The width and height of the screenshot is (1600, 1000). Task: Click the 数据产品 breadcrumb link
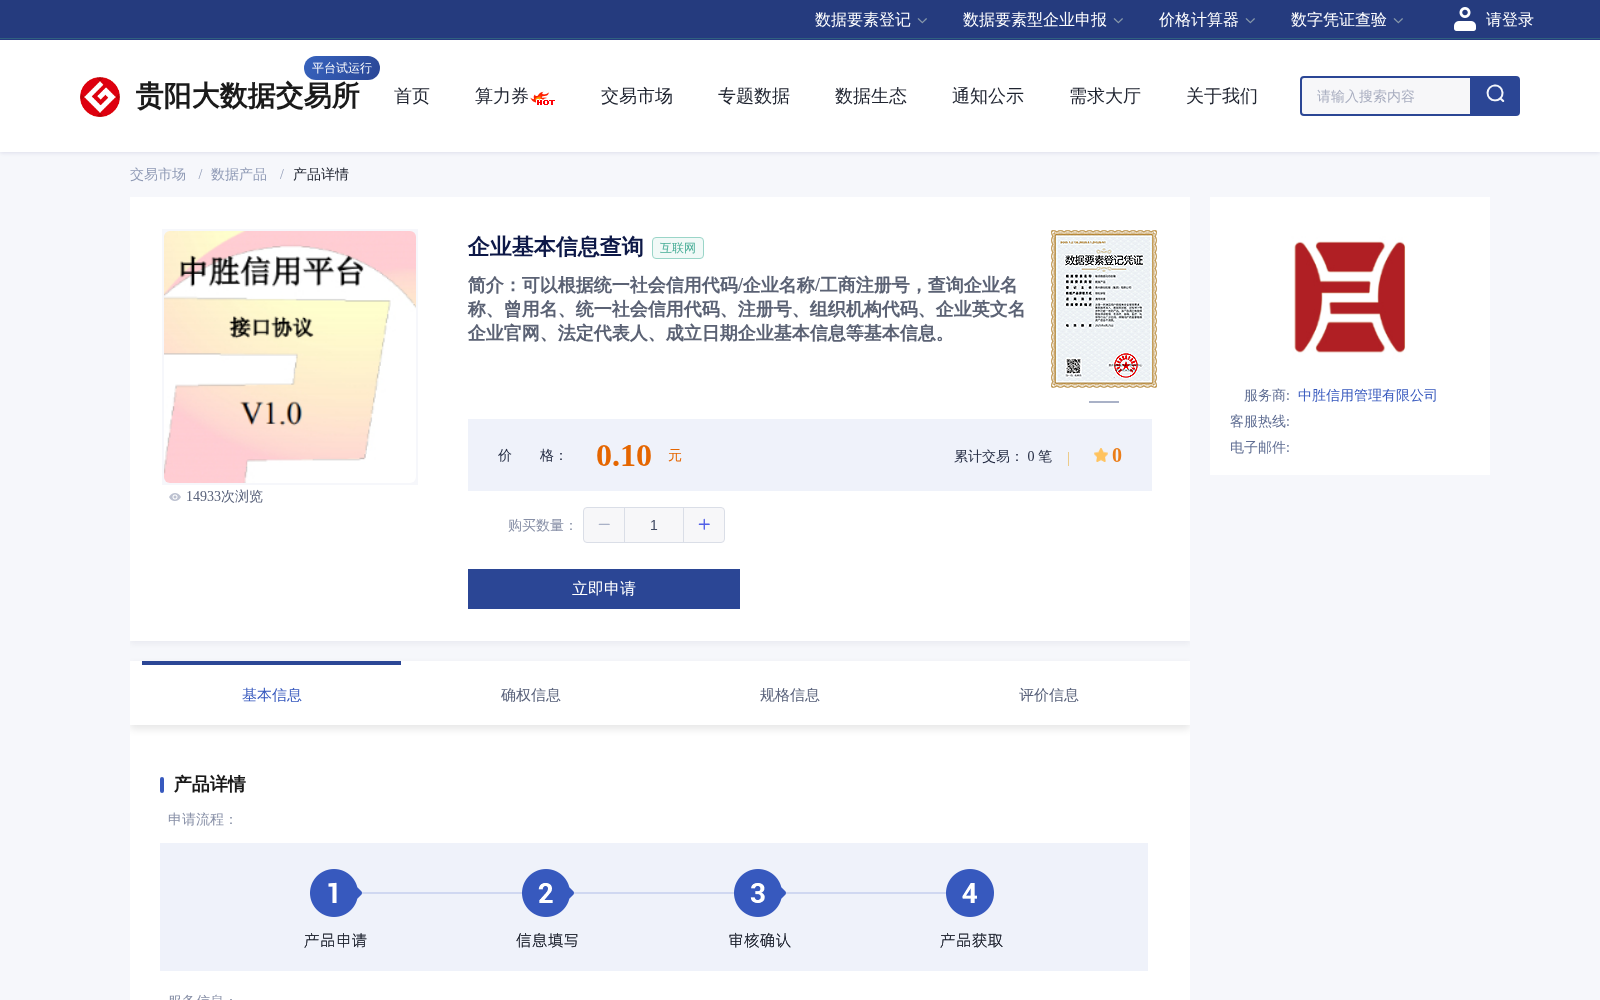coord(239,174)
